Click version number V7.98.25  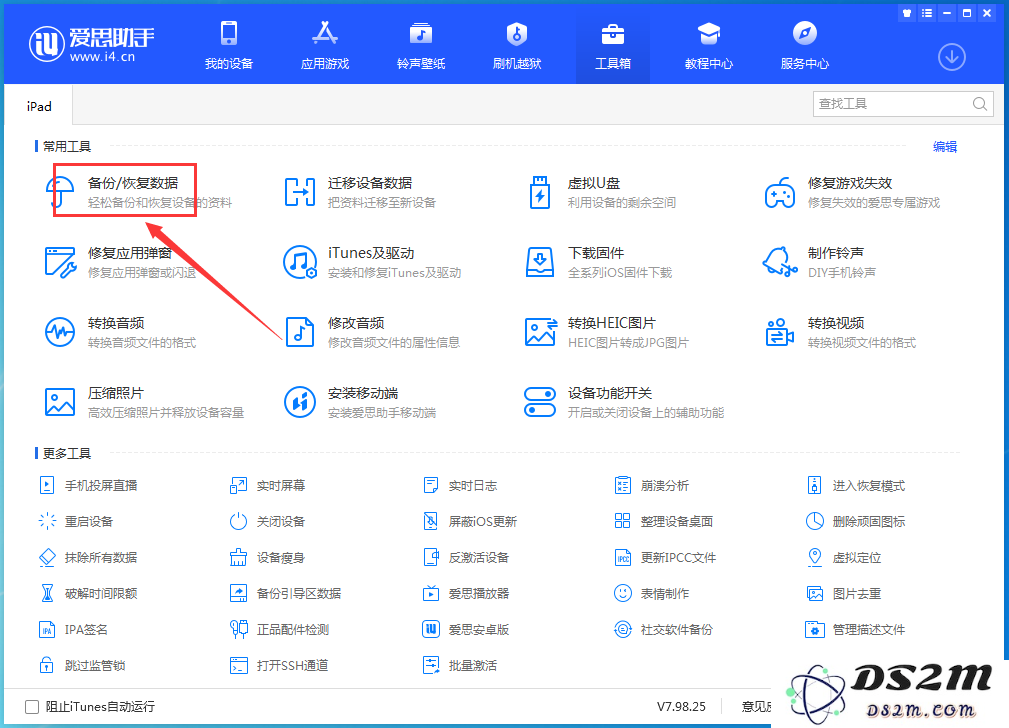click(x=681, y=707)
